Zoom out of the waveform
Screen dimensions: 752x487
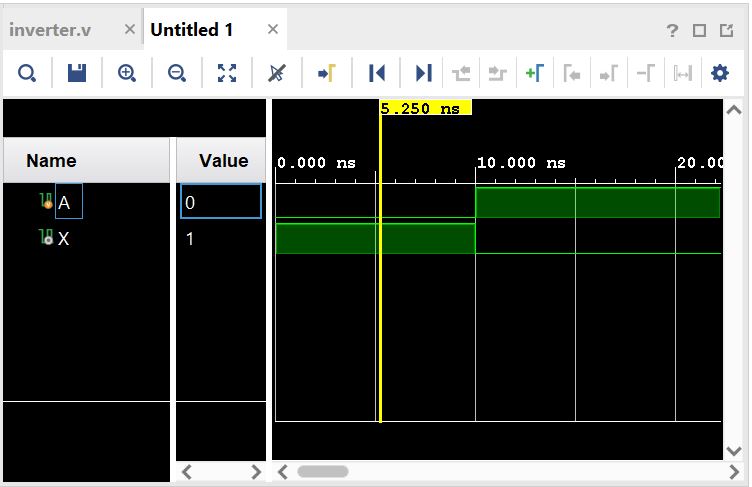pos(177,73)
